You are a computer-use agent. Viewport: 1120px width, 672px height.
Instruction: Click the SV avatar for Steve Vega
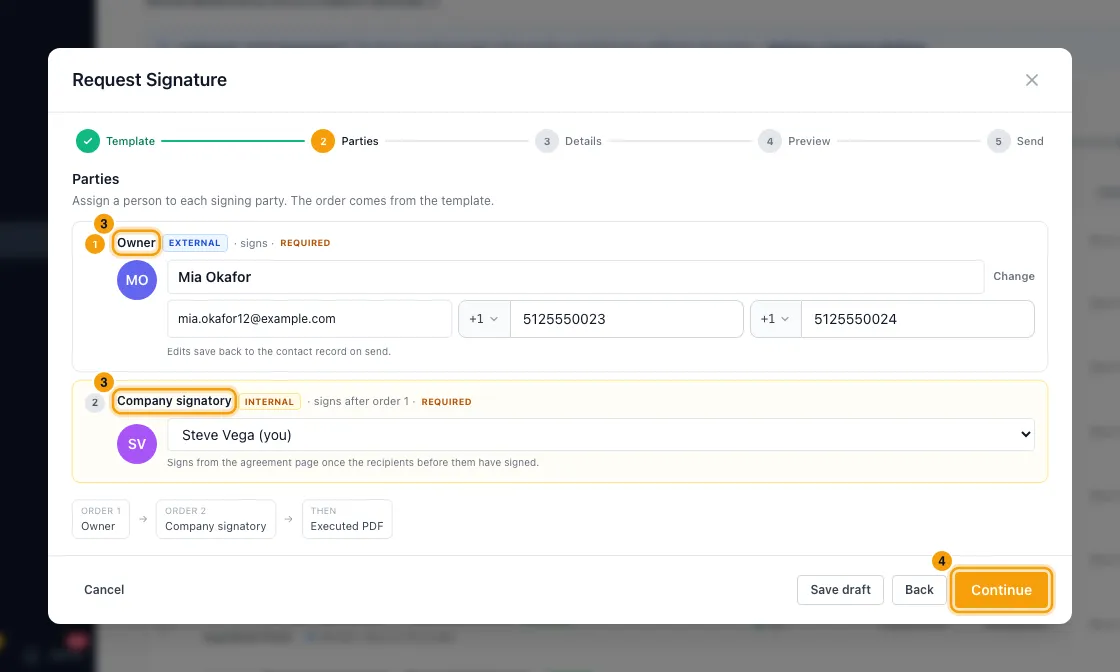point(137,444)
